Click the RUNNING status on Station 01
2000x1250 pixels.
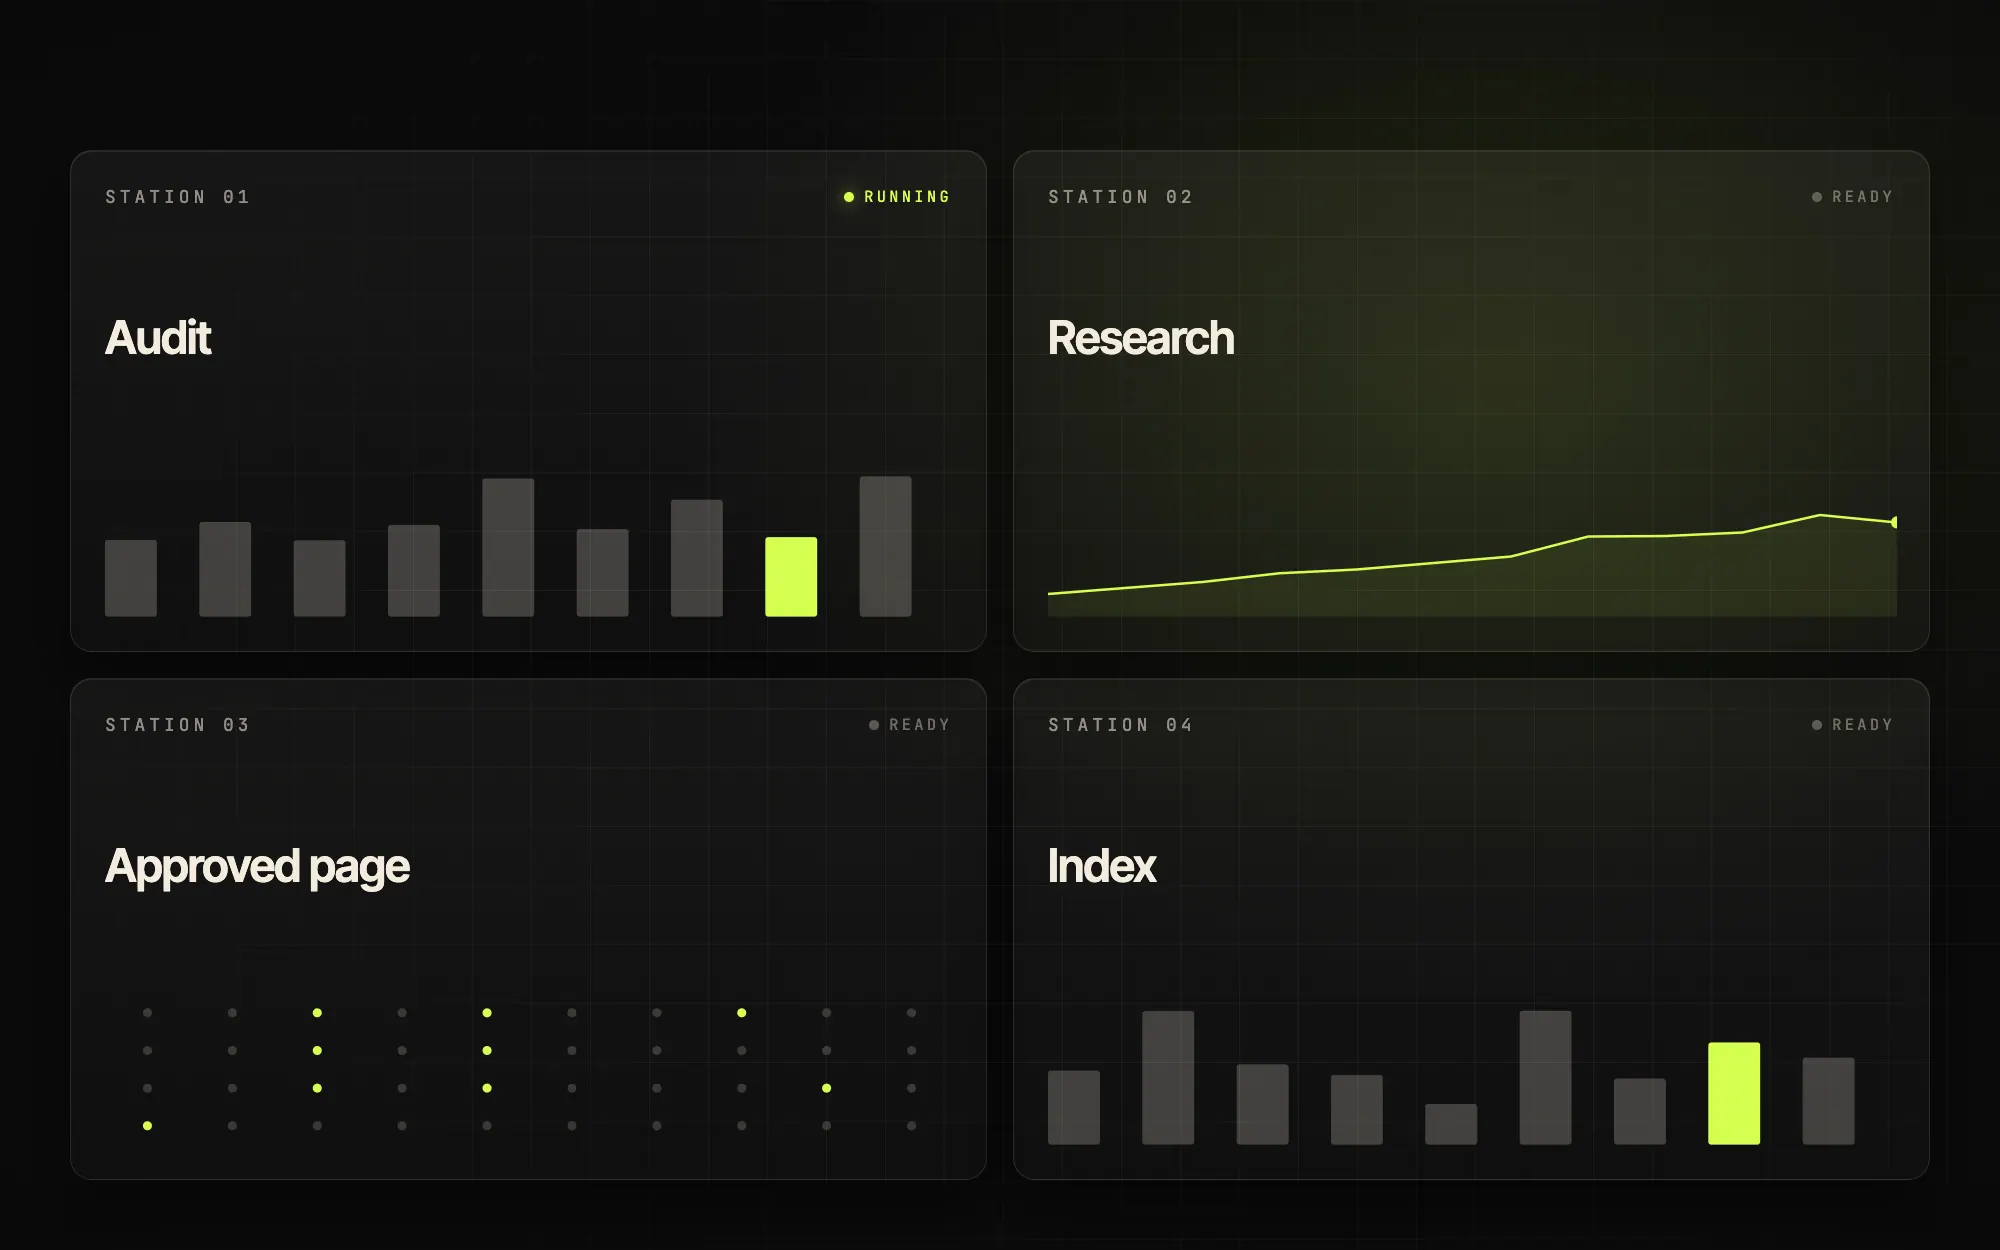[x=897, y=197]
